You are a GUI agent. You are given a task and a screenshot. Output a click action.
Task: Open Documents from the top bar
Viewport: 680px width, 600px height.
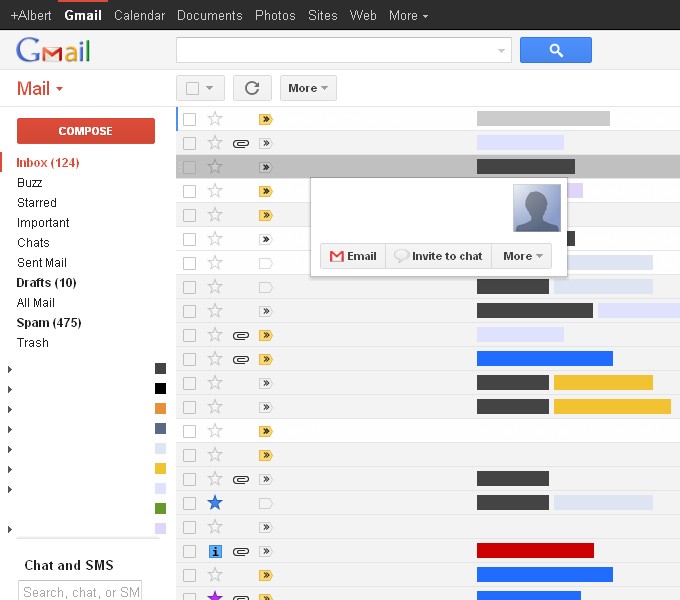(209, 16)
